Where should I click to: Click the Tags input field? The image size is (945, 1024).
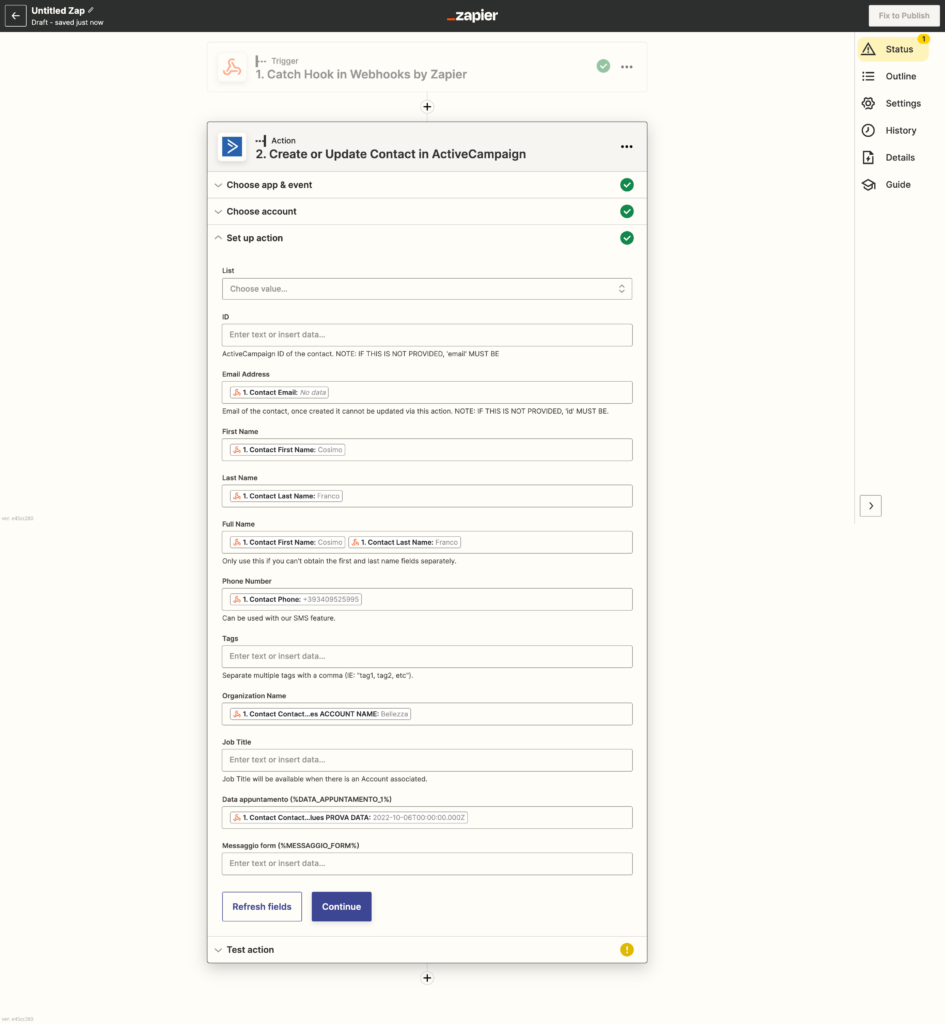tap(427, 656)
